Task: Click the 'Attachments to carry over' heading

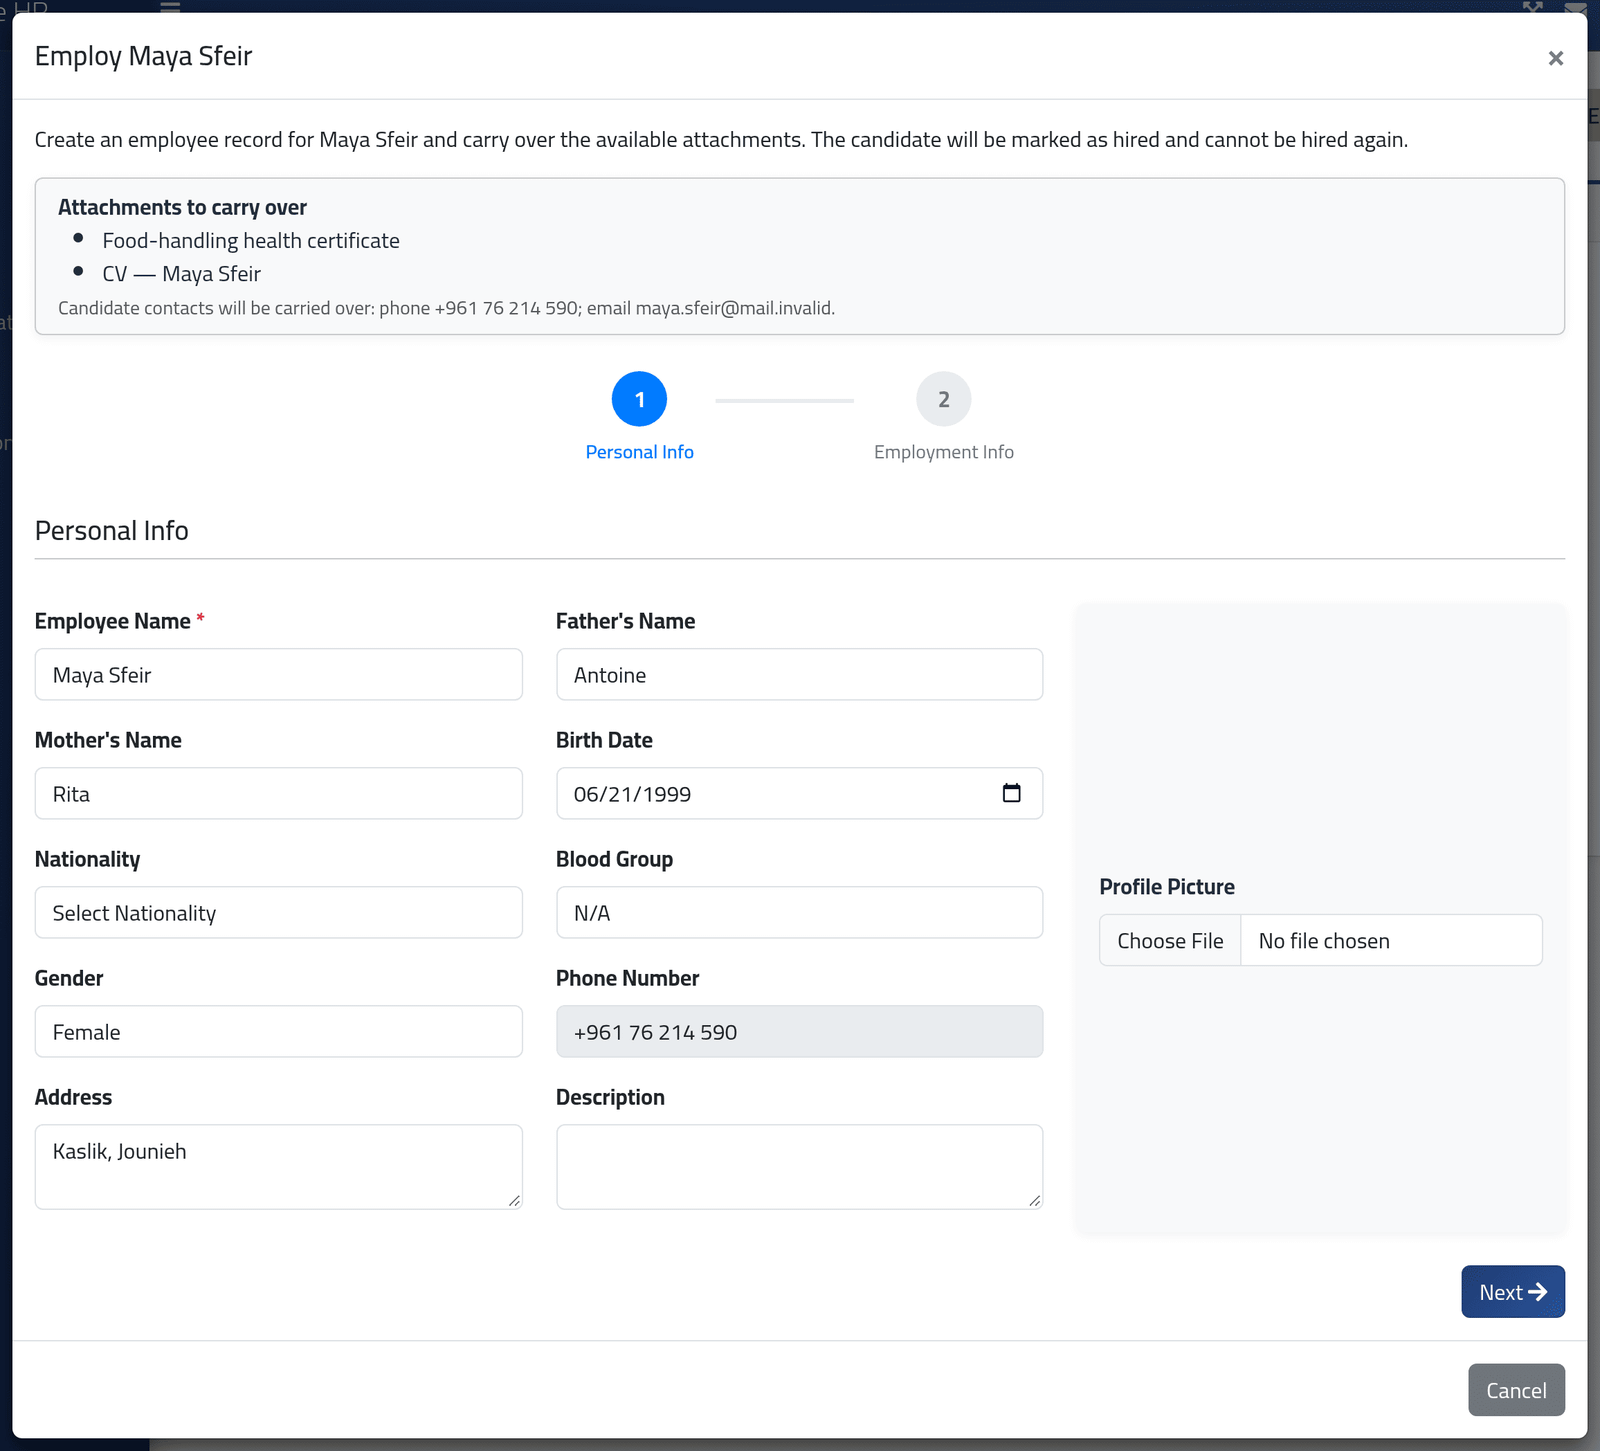Action: click(x=182, y=207)
